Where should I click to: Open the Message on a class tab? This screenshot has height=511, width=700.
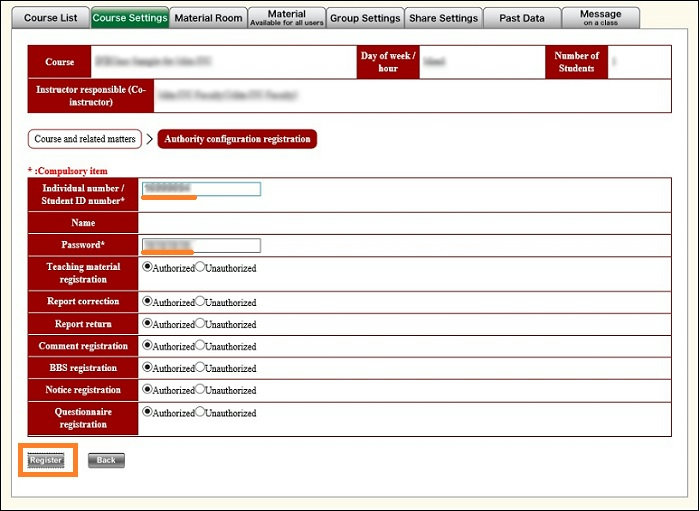601,18
